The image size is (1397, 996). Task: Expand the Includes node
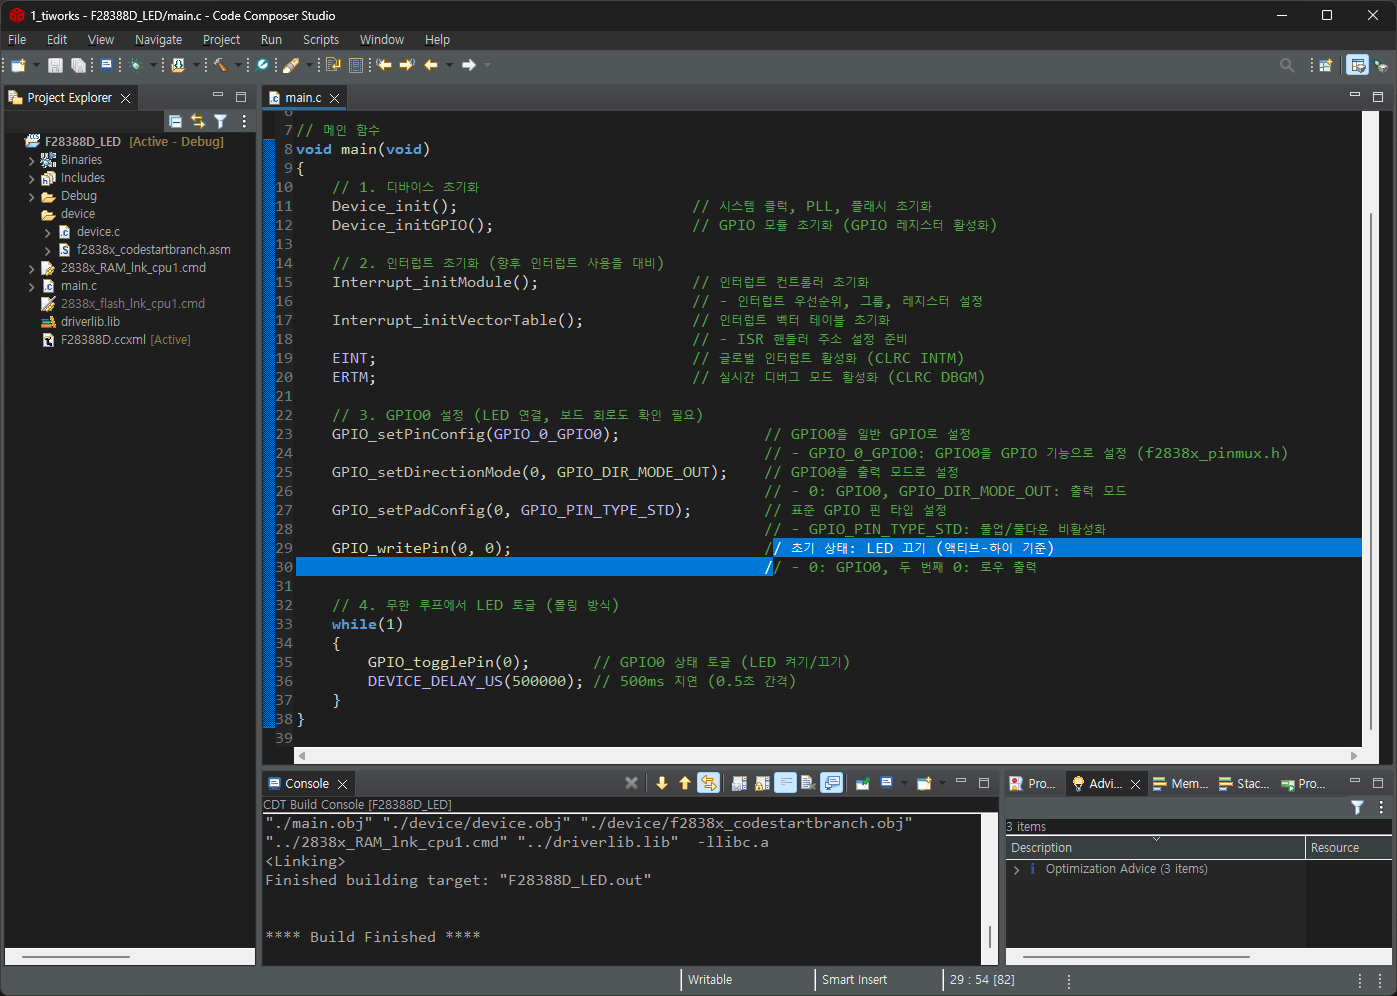pos(31,178)
